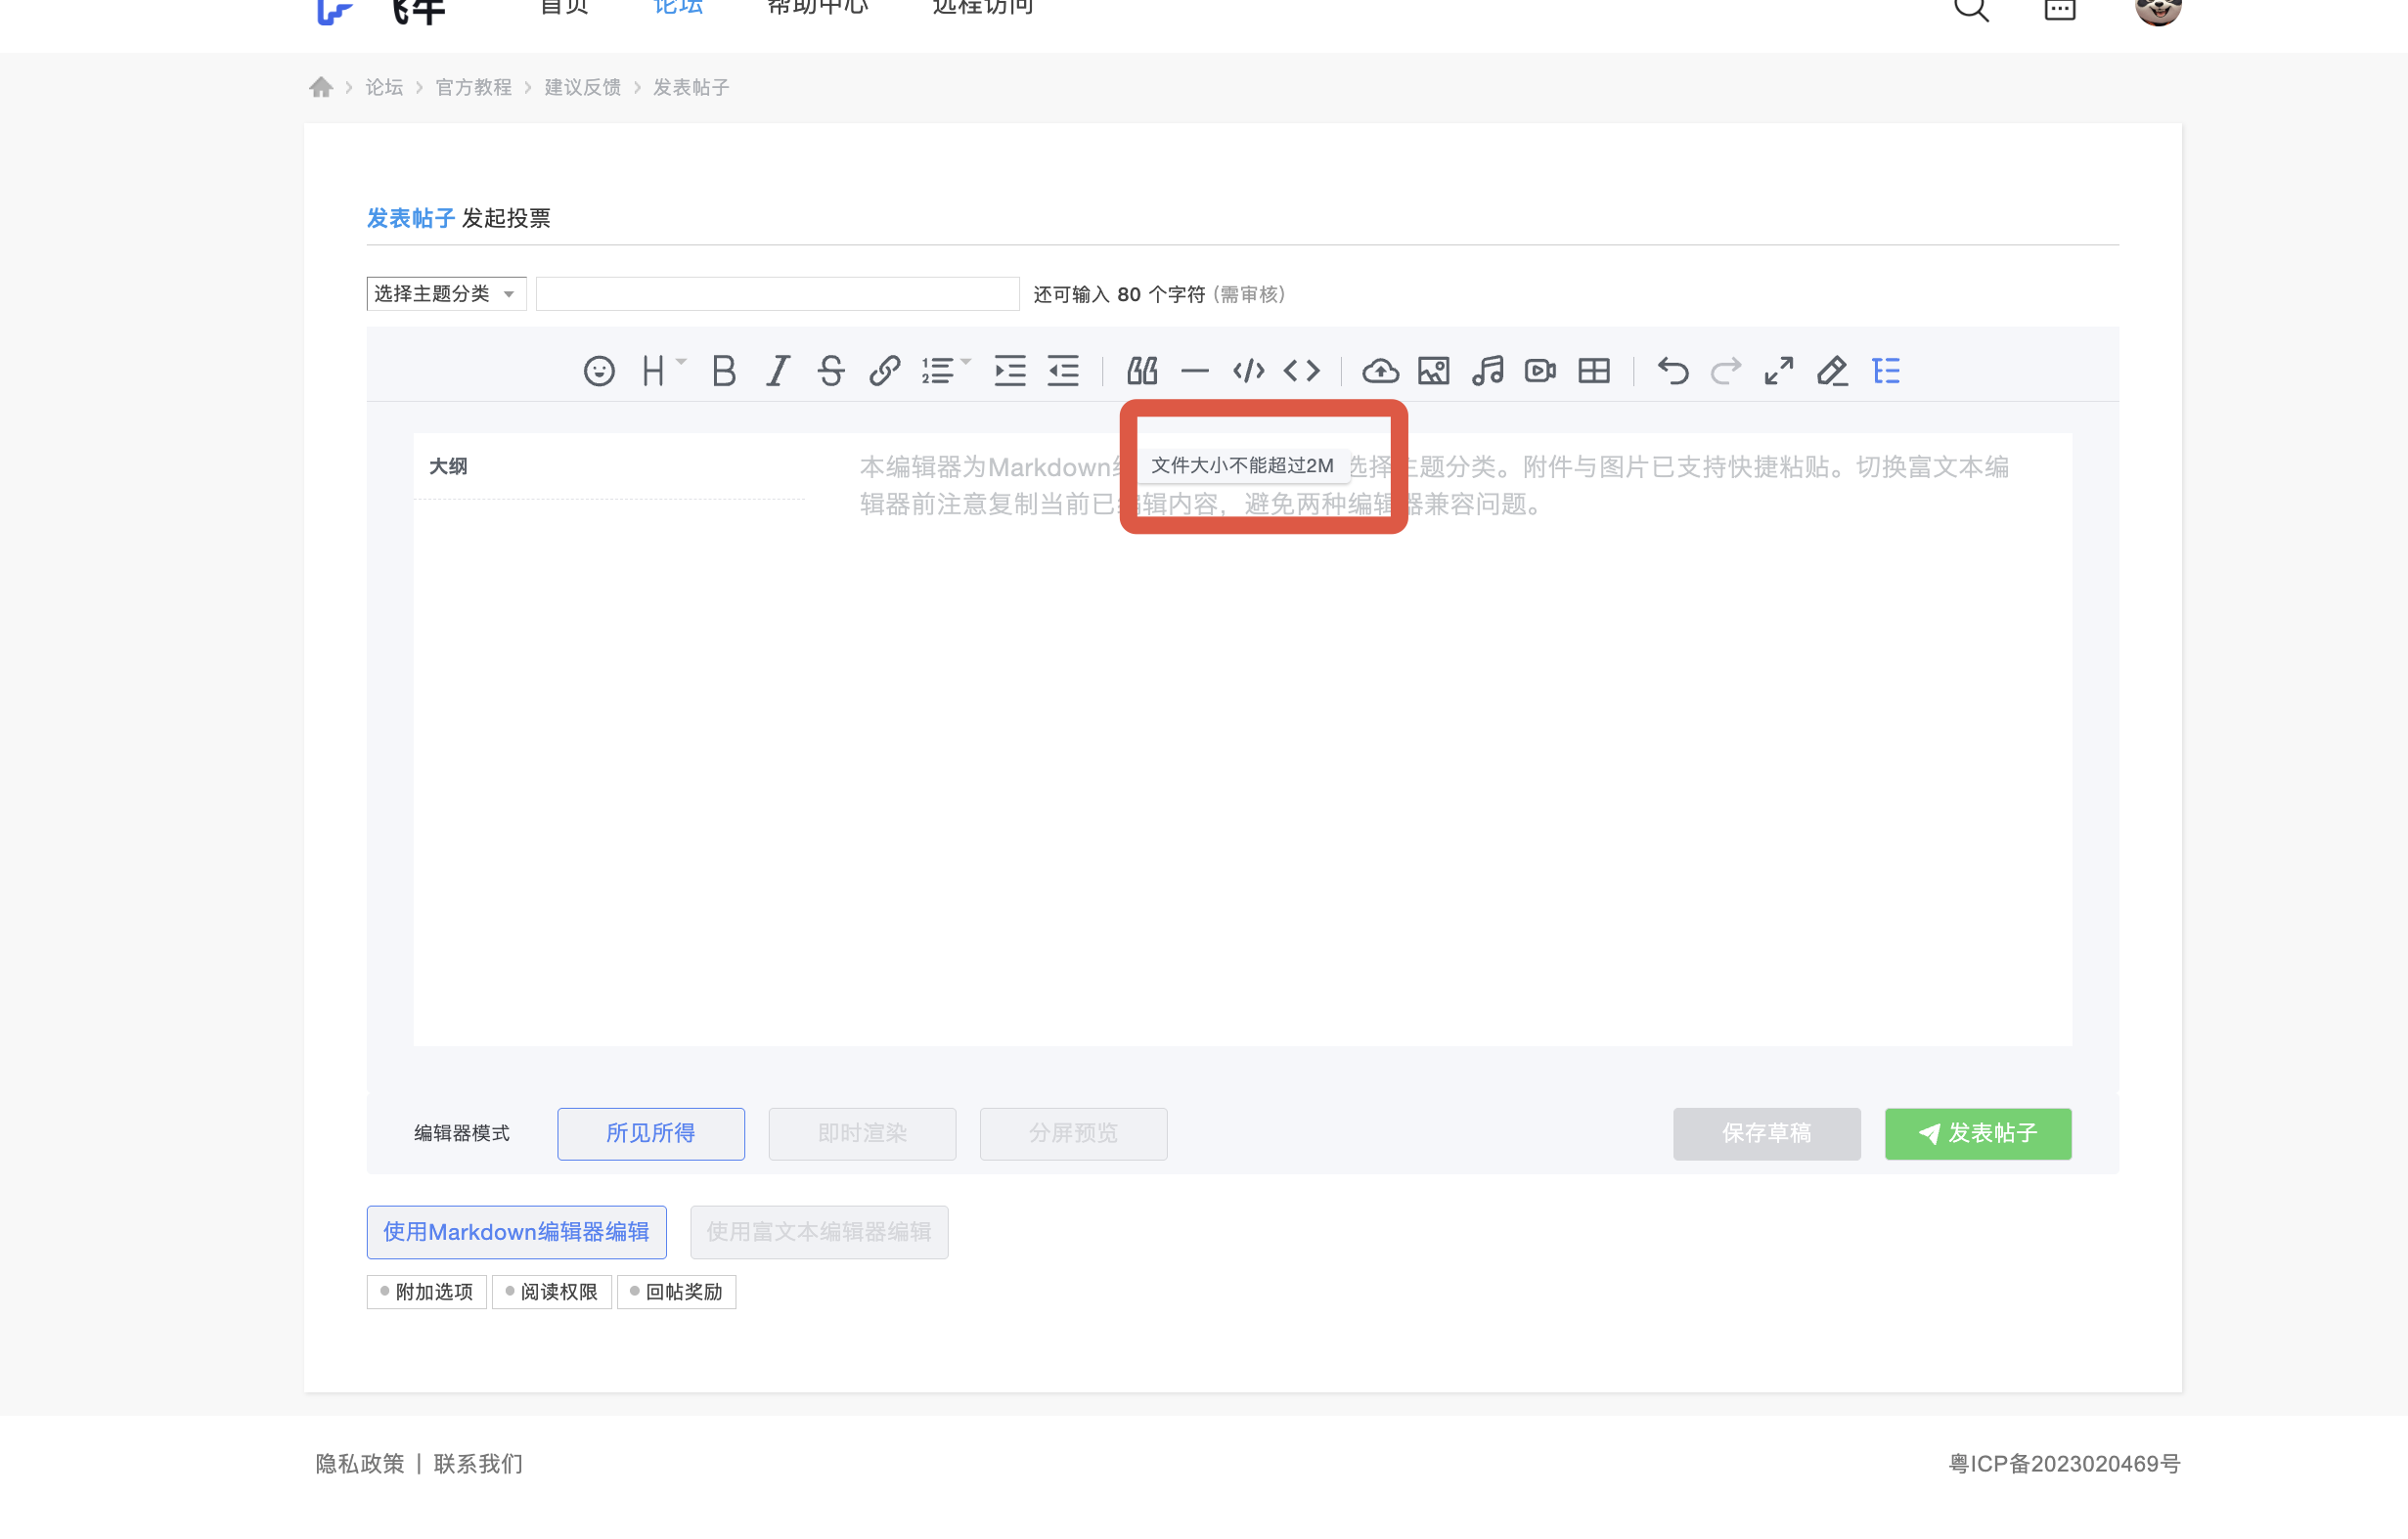Switch to 发表帖子 tab

411,218
